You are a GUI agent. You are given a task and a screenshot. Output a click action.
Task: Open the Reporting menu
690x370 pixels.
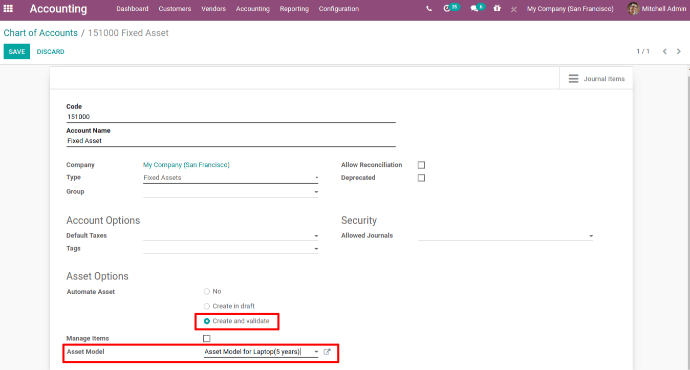(294, 8)
